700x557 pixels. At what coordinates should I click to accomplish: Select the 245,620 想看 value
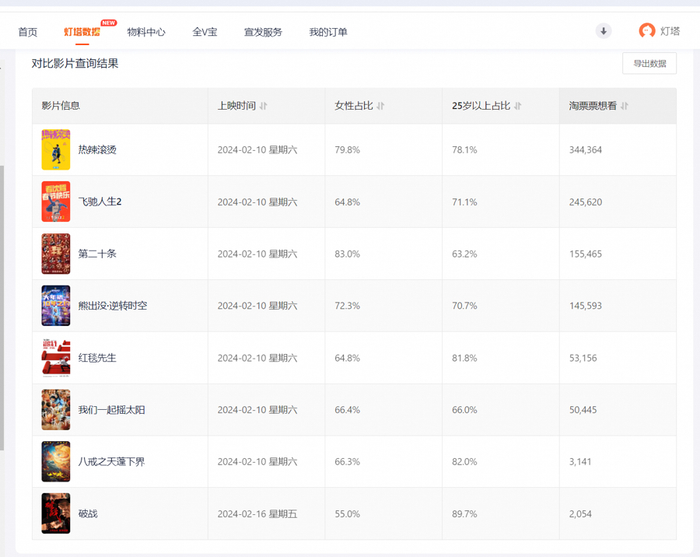point(585,202)
